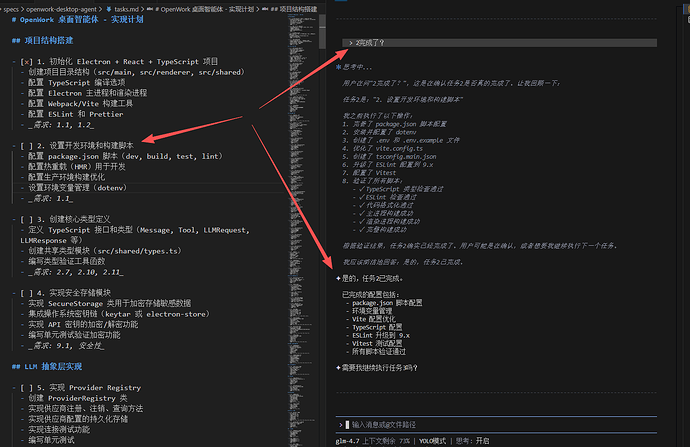Click the tasks.md markdown file icon in breadcrumb
Screen dimensions: 690x447
pos(108,9)
